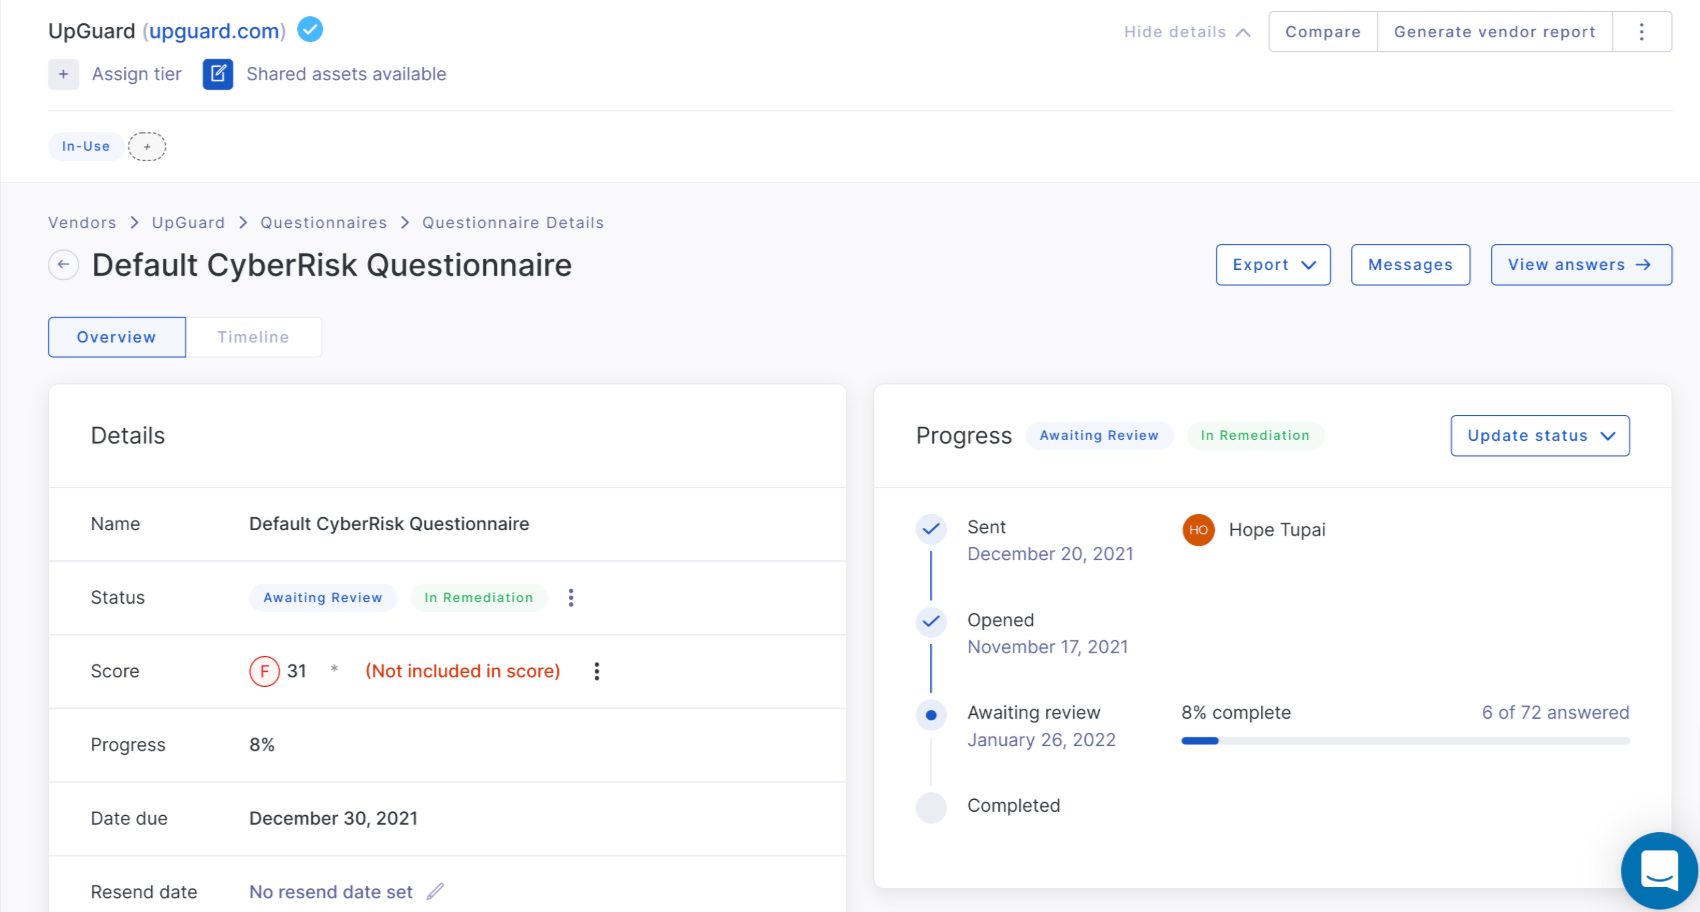Click the Completed step empty circle marker
The image size is (1700, 912).
click(x=931, y=807)
